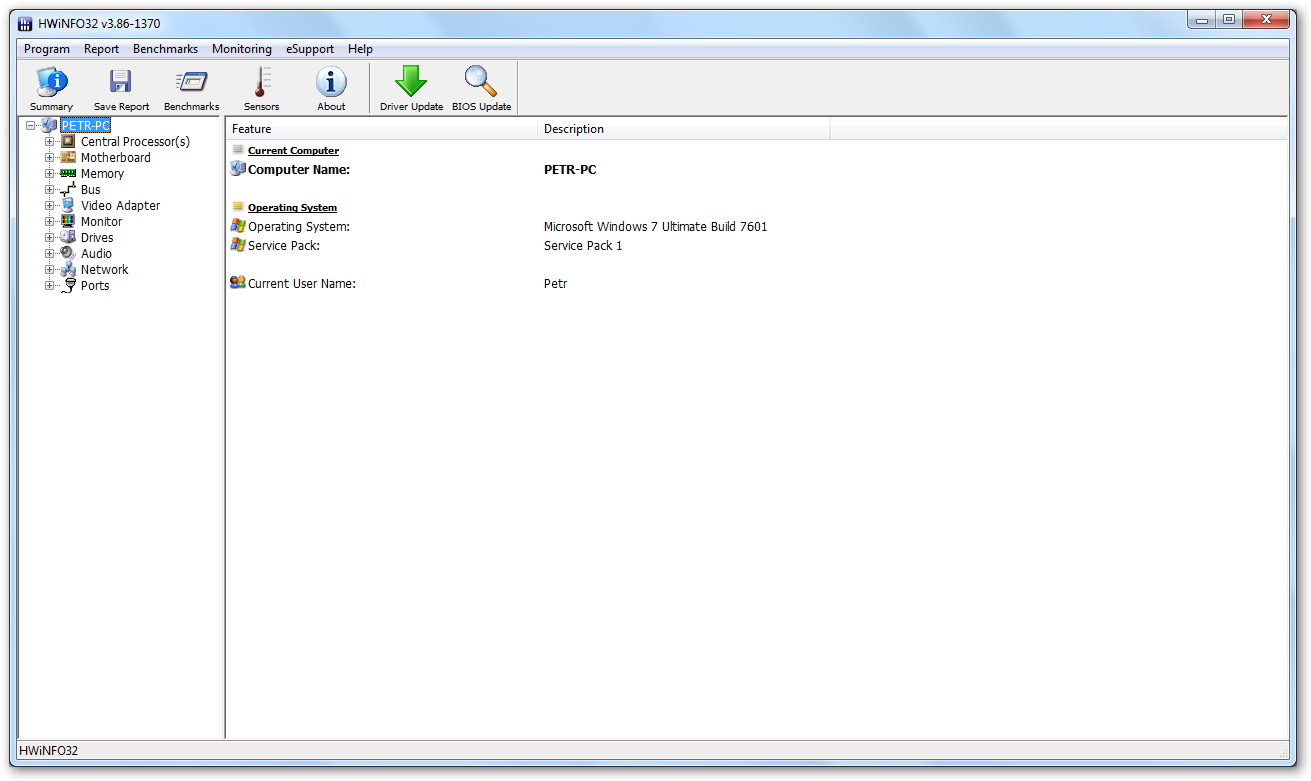
Task: Click the Monitor tree icon
Action: pos(68,222)
